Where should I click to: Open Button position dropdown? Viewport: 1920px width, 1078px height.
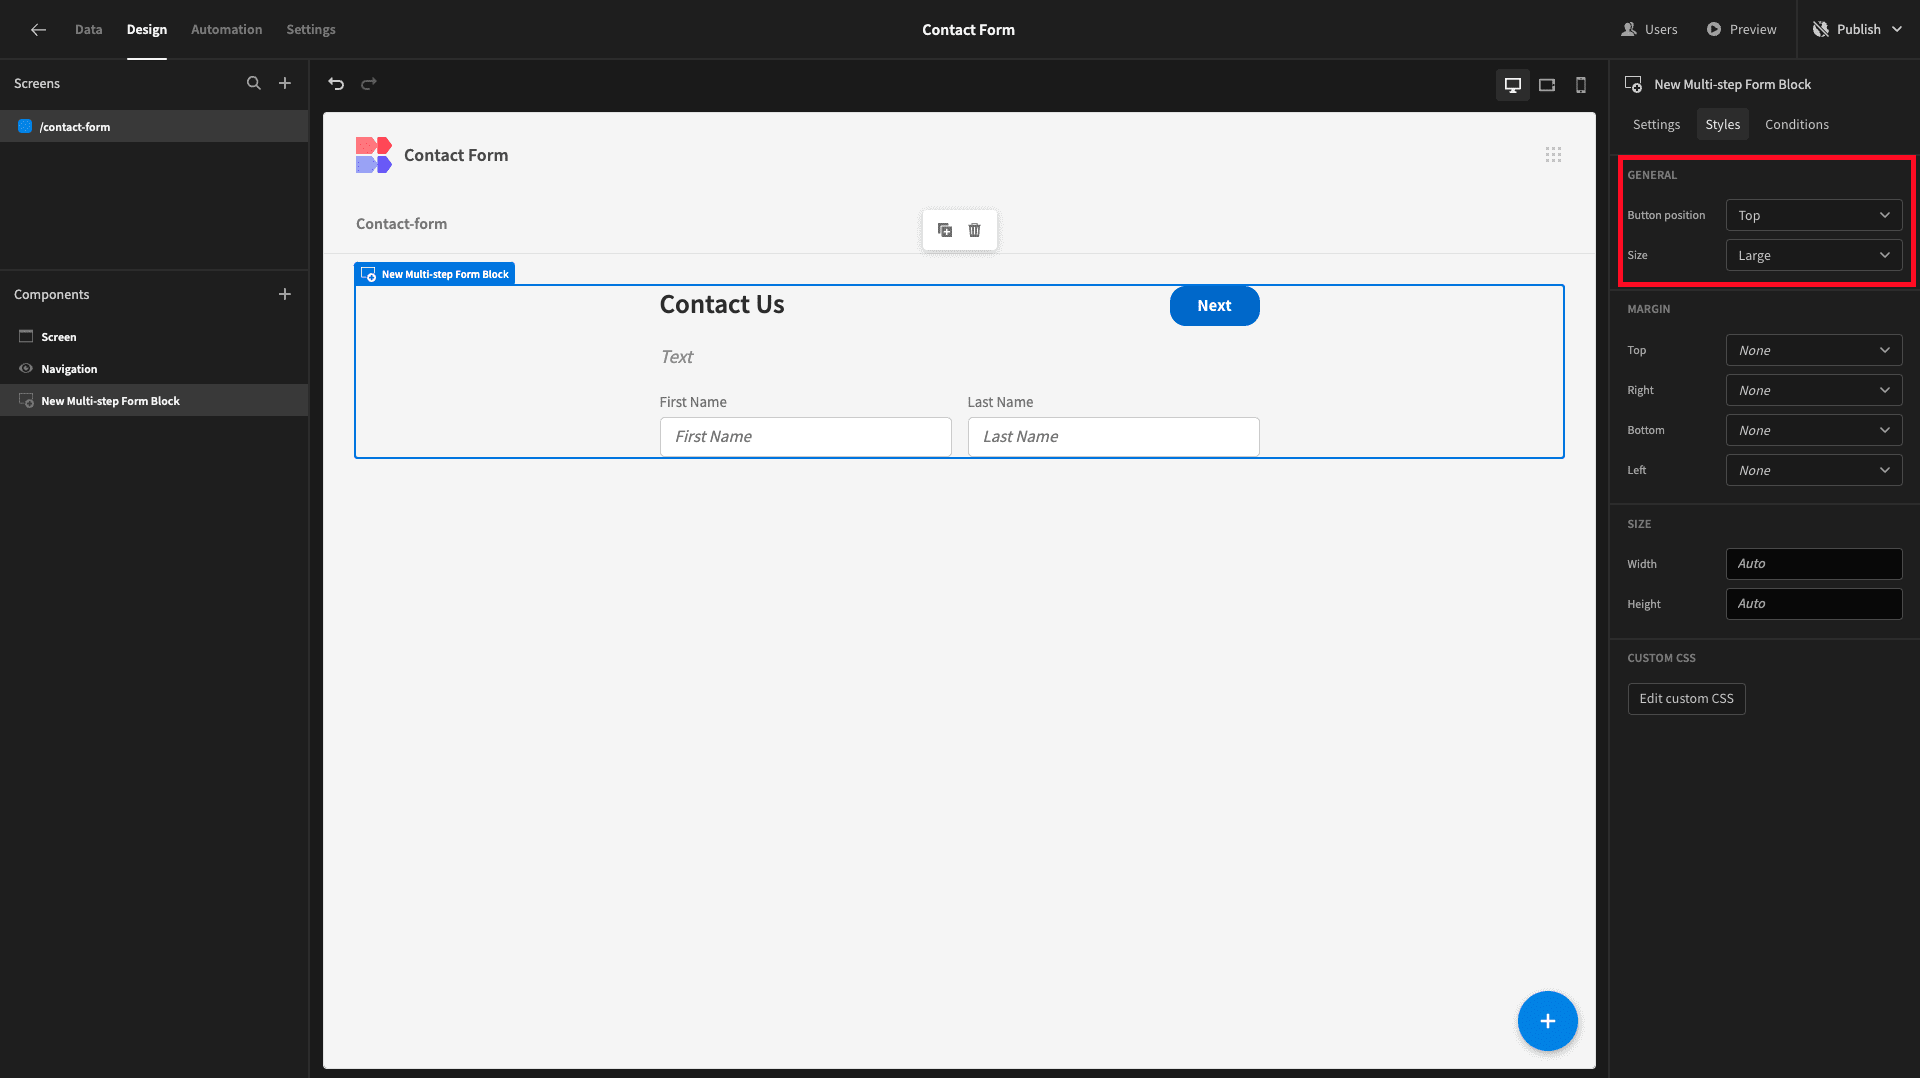(x=1814, y=215)
